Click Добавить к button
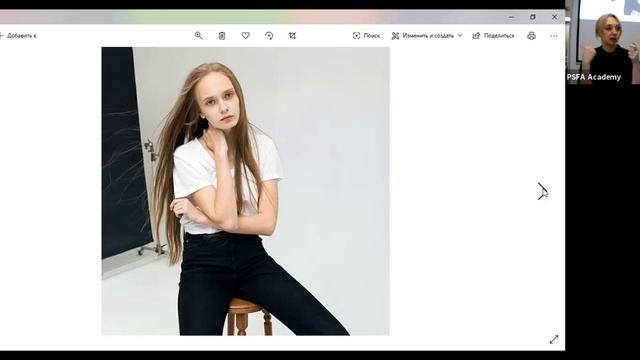This screenshot has height=360, width=640. [x=18, y=36]
